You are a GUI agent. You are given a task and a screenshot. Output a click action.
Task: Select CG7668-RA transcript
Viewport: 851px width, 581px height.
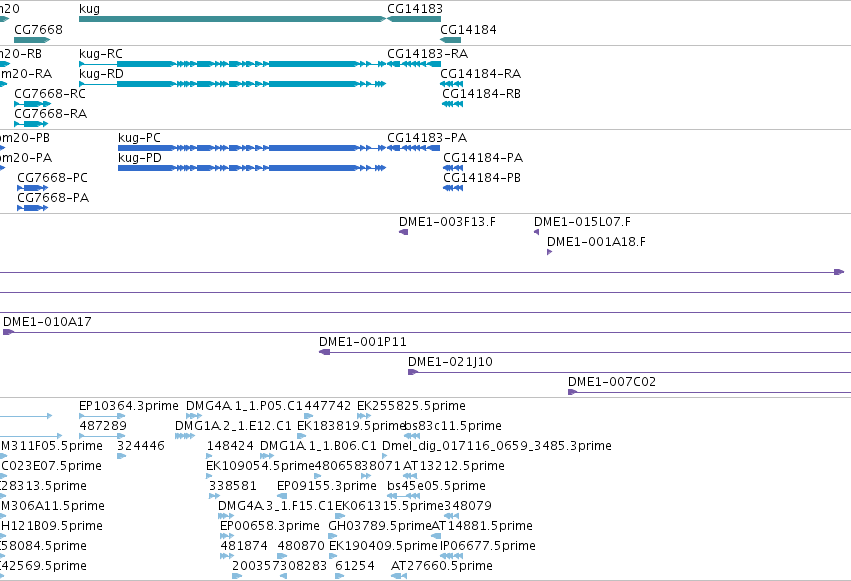click(x=31, y=124)
